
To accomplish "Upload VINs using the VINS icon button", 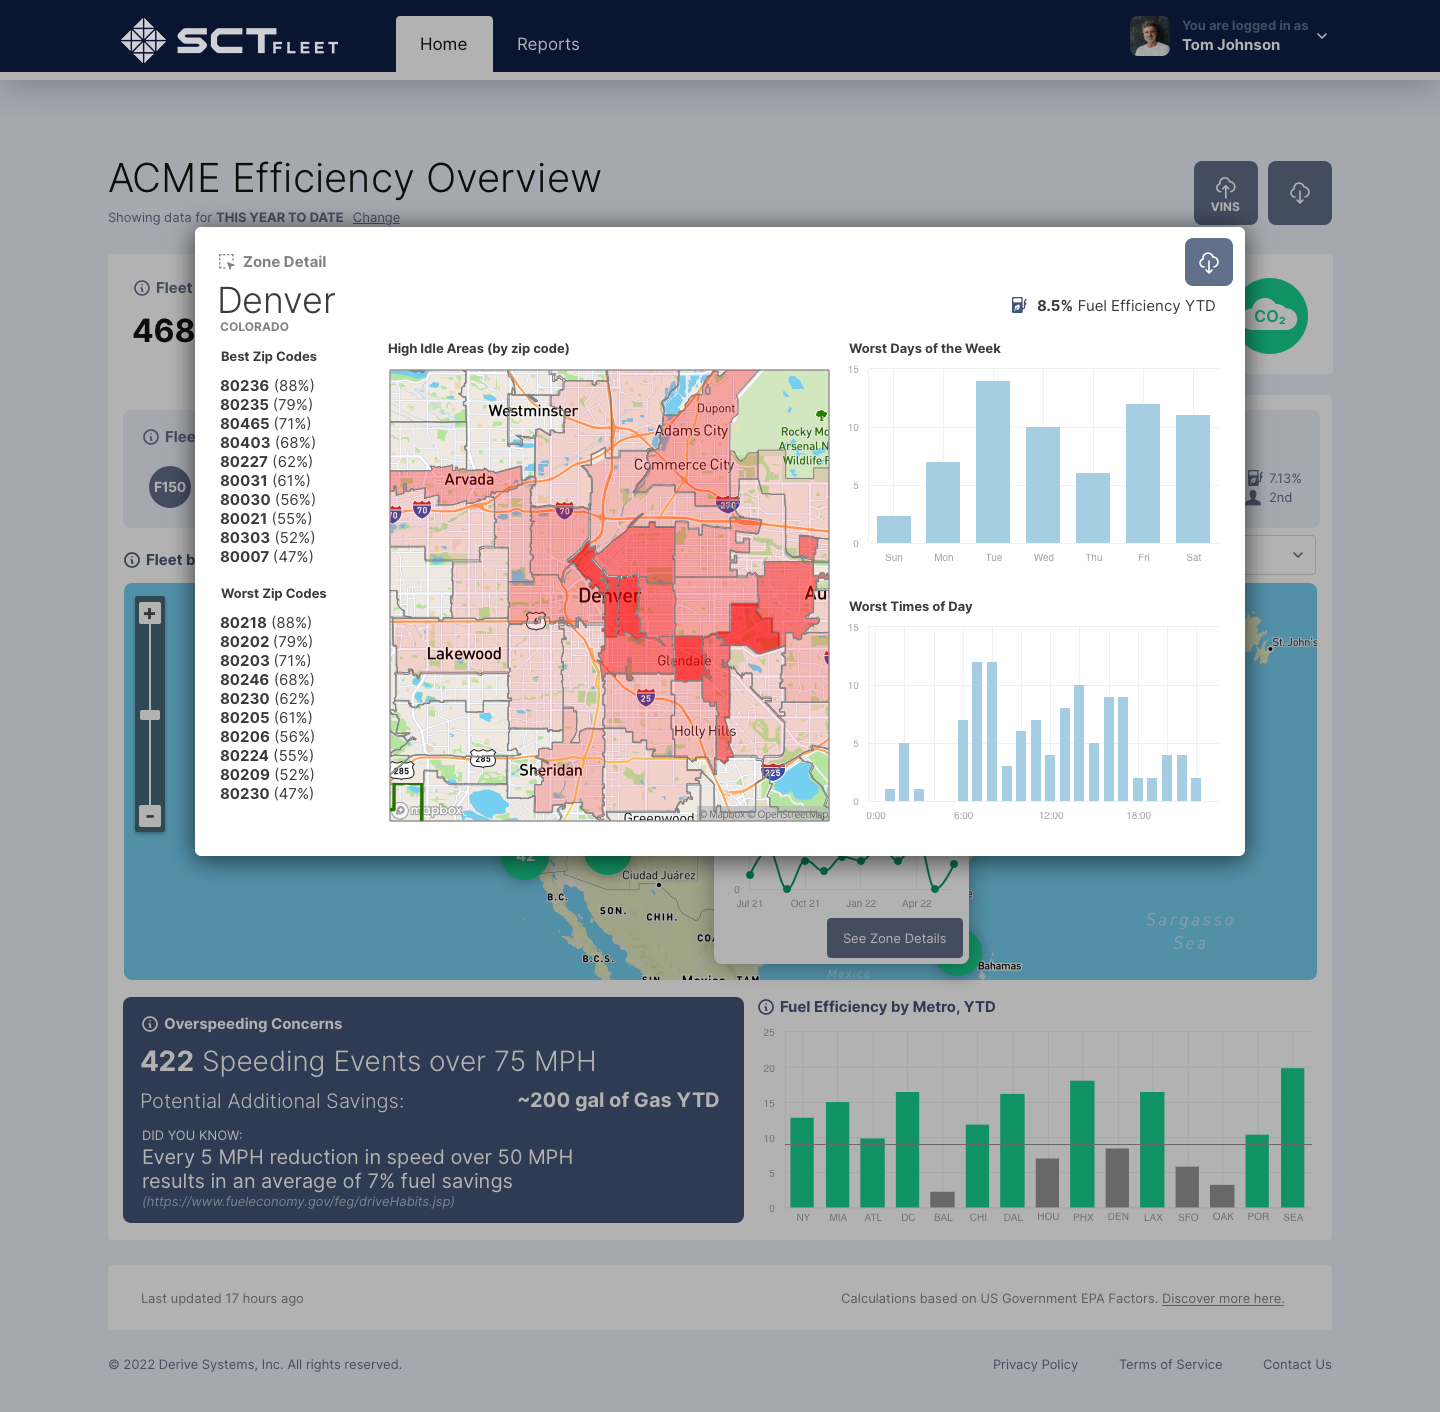I will [1225, 193].
